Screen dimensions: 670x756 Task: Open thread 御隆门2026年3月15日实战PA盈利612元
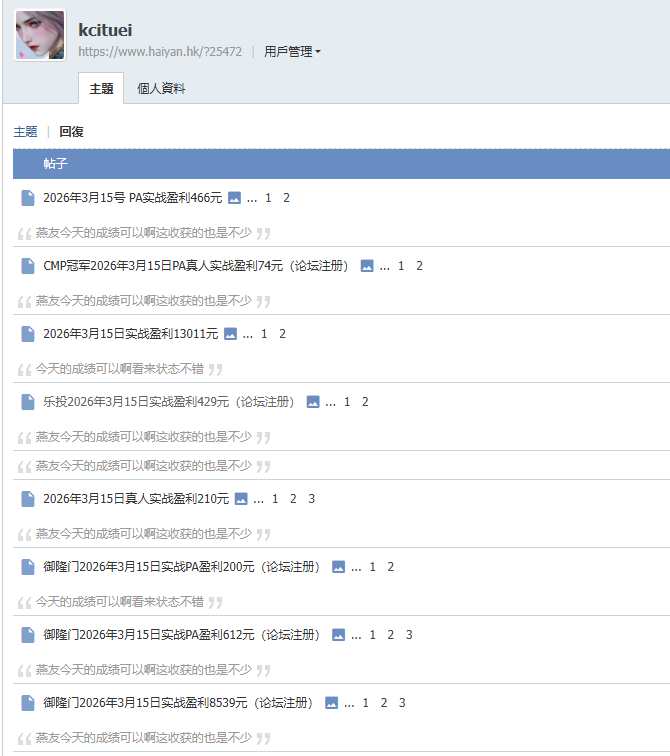(181, 635)
